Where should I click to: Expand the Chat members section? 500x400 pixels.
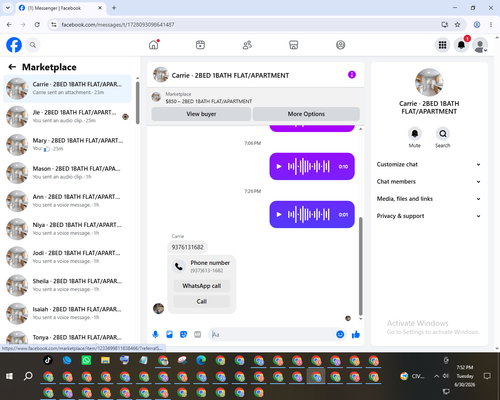[x=429, y=182]
